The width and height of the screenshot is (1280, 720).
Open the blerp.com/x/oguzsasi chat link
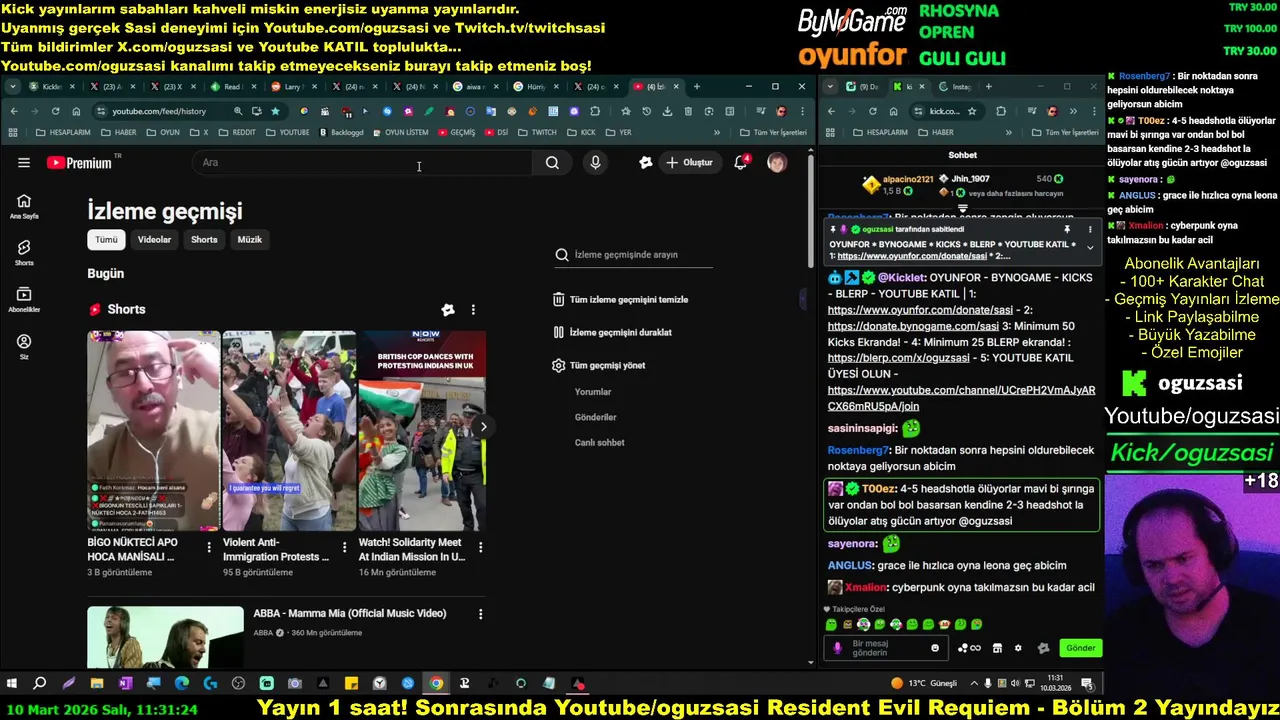(x=898, y=358)
